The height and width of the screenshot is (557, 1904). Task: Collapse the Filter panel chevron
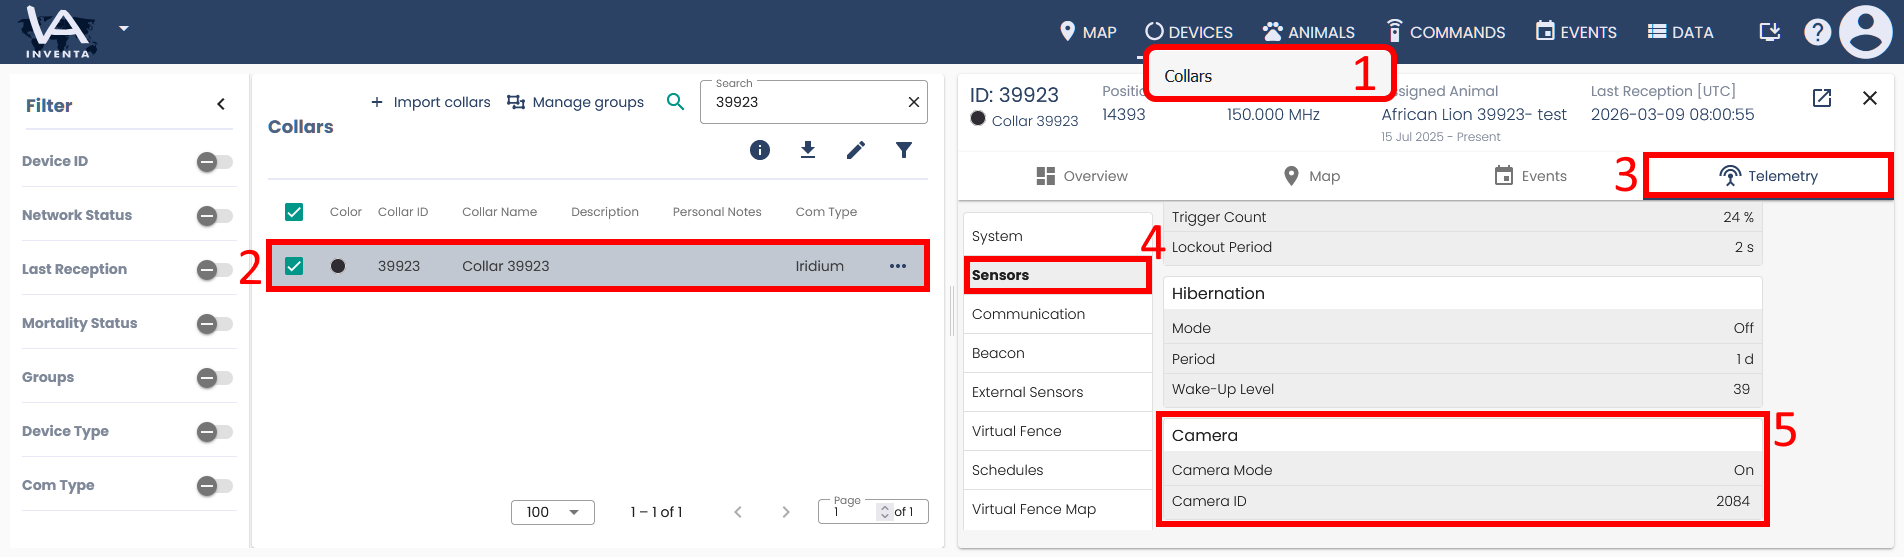(x=221, y=105)
